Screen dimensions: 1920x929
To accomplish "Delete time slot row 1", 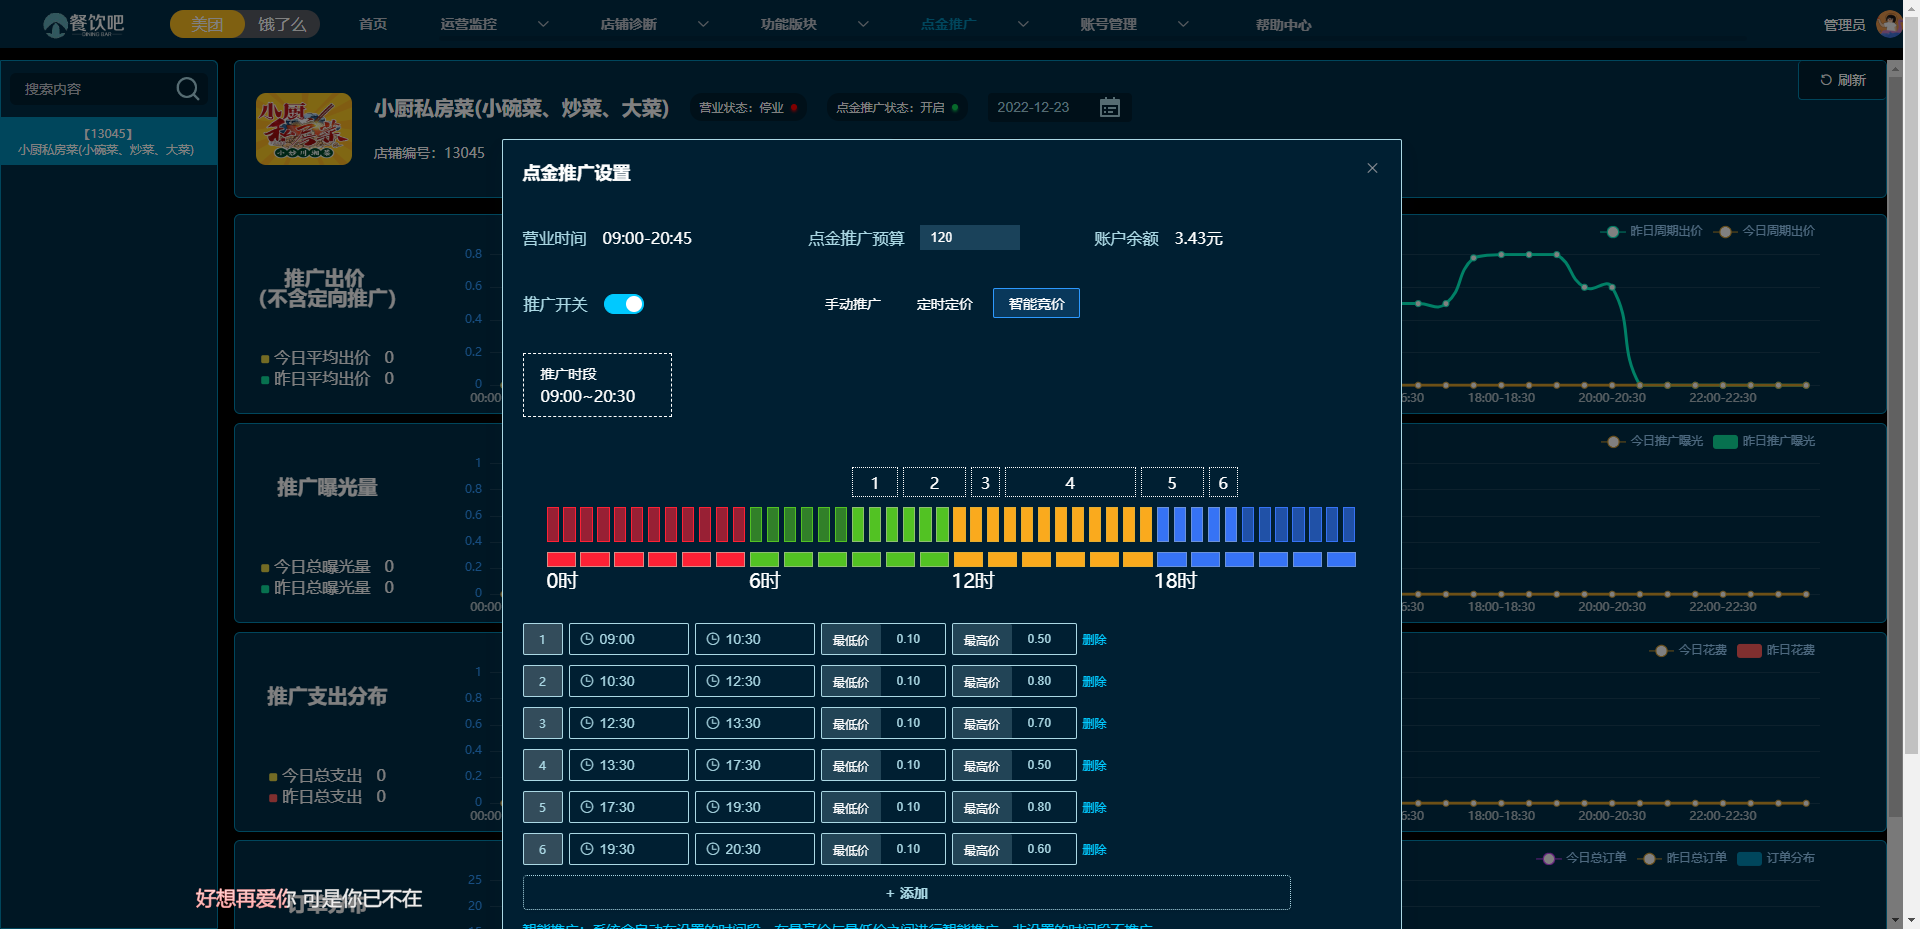I will (x=1094, y=639).
